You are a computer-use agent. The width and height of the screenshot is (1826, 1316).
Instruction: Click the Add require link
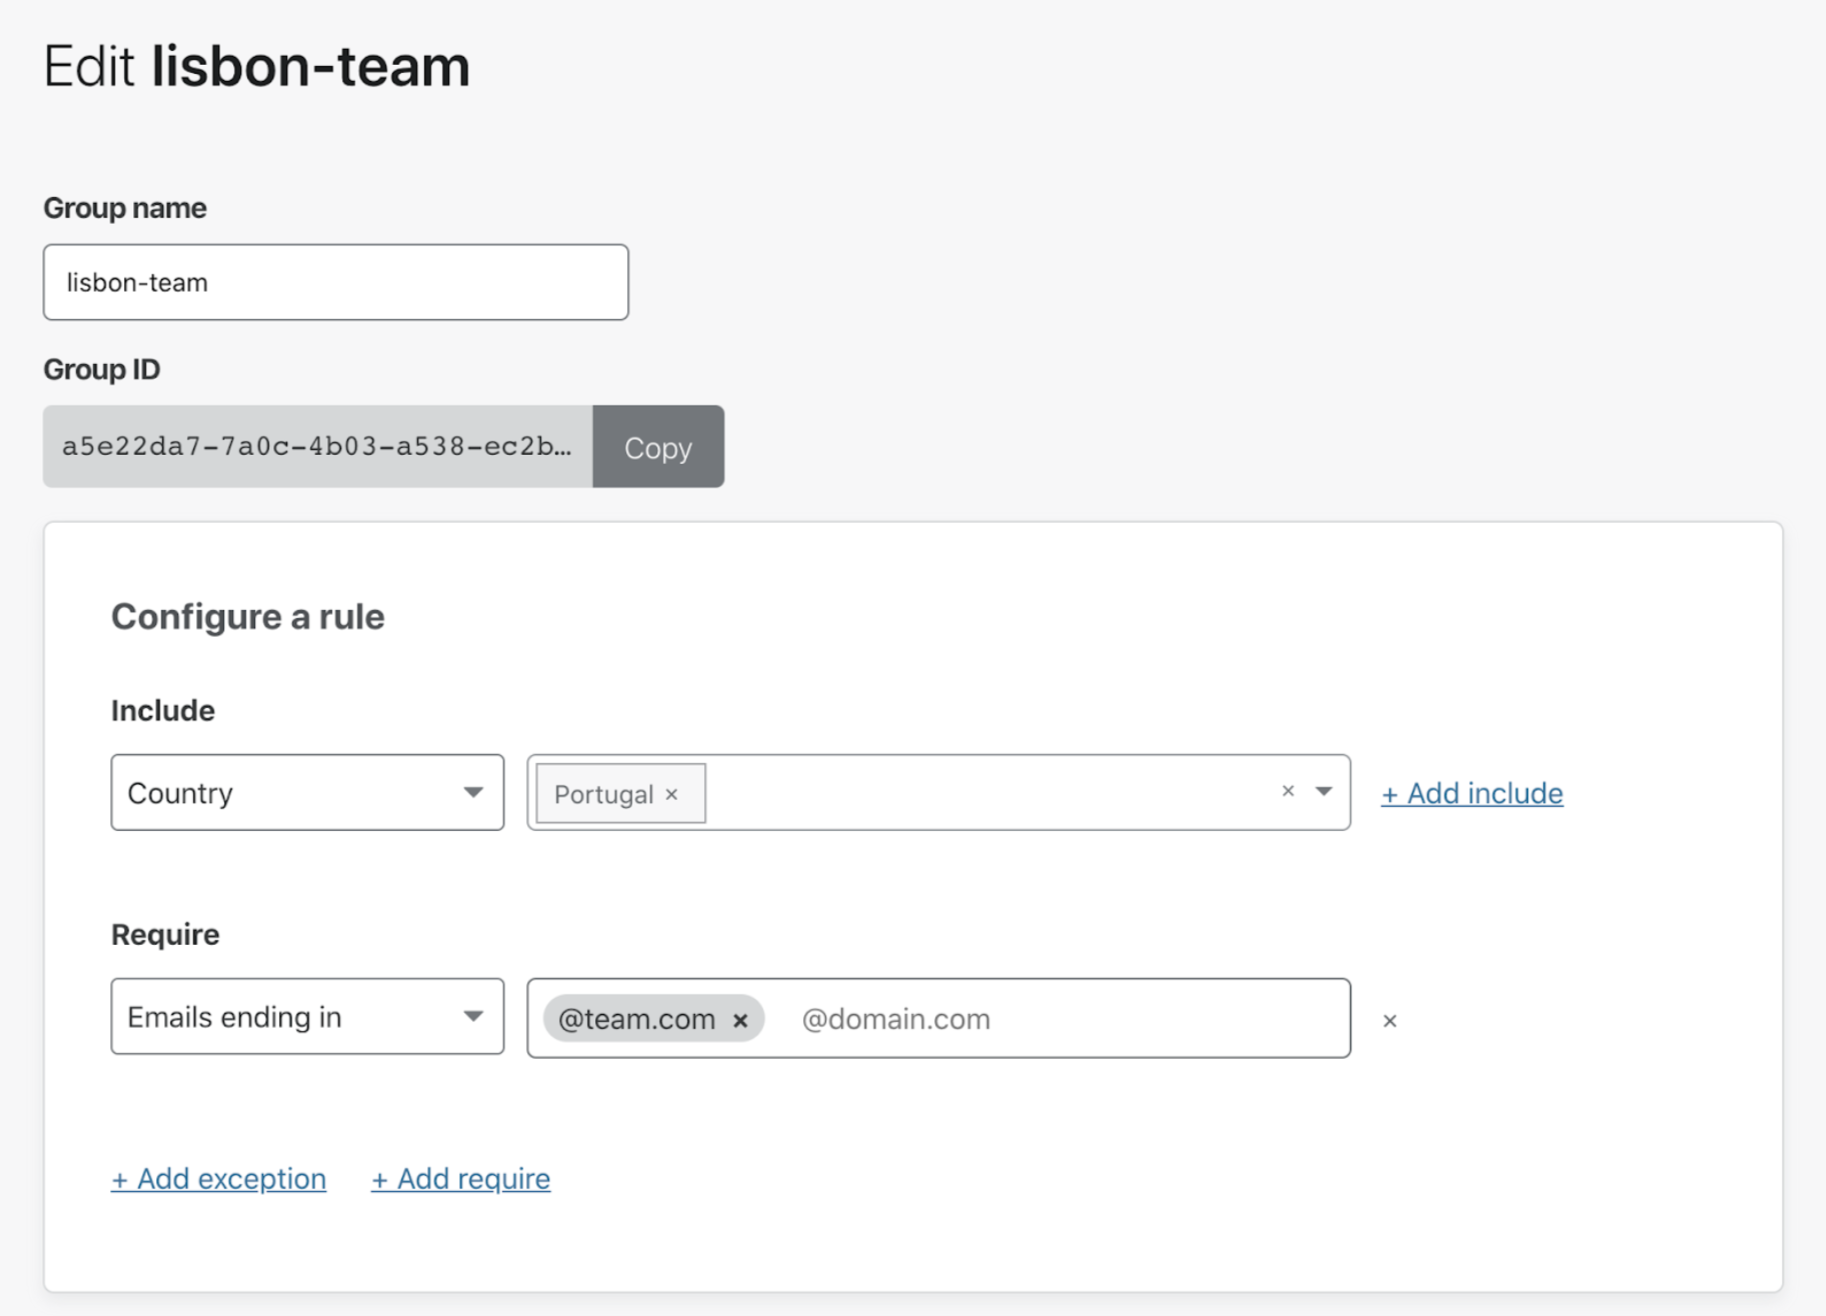point(460,1178)
